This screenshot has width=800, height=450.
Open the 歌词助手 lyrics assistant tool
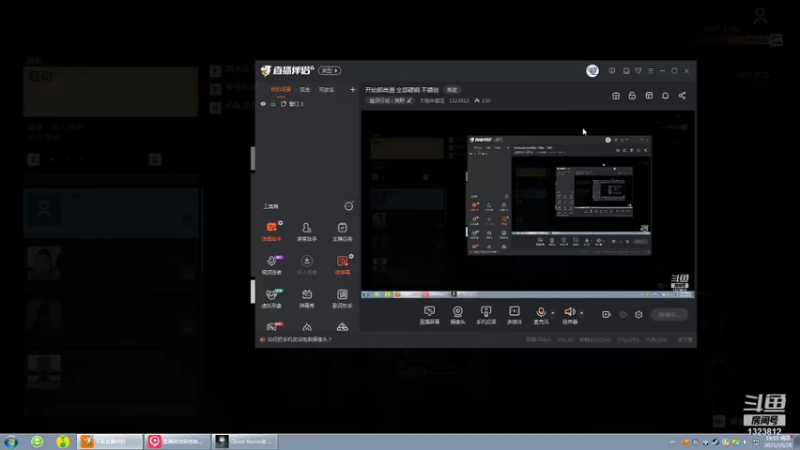click(342, 298)
